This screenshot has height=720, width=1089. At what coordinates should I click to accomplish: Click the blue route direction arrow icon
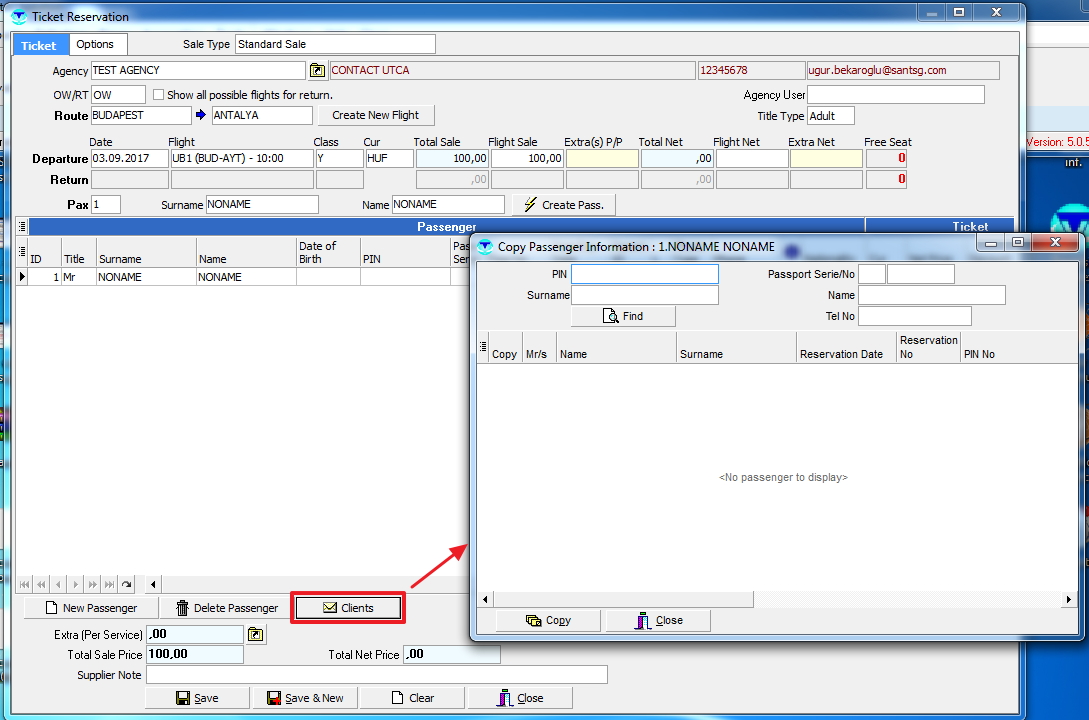pyautogui.click(x=200, y=115)
